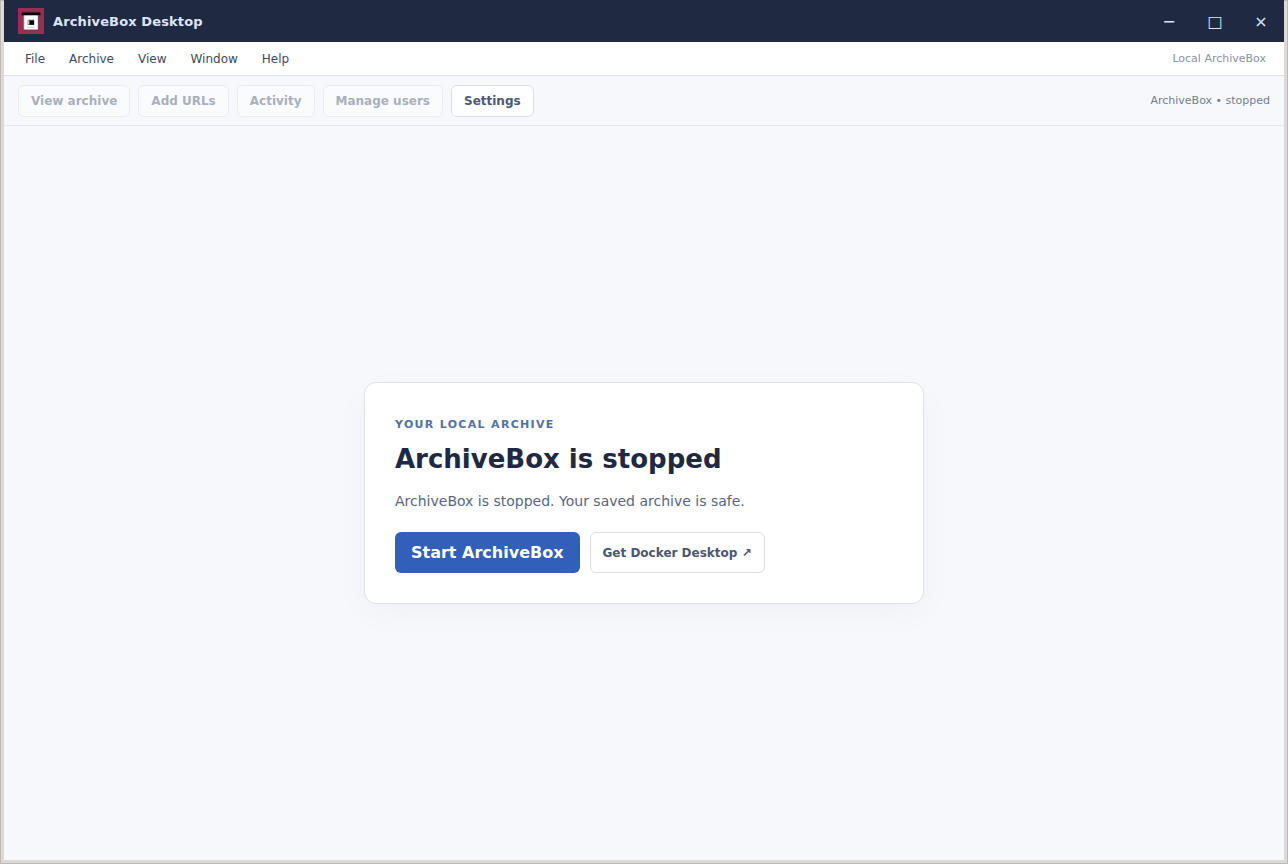Maximize the ArchiveBox Desktop window
The image size is (1288, 864).
[x=1215, y=22]
